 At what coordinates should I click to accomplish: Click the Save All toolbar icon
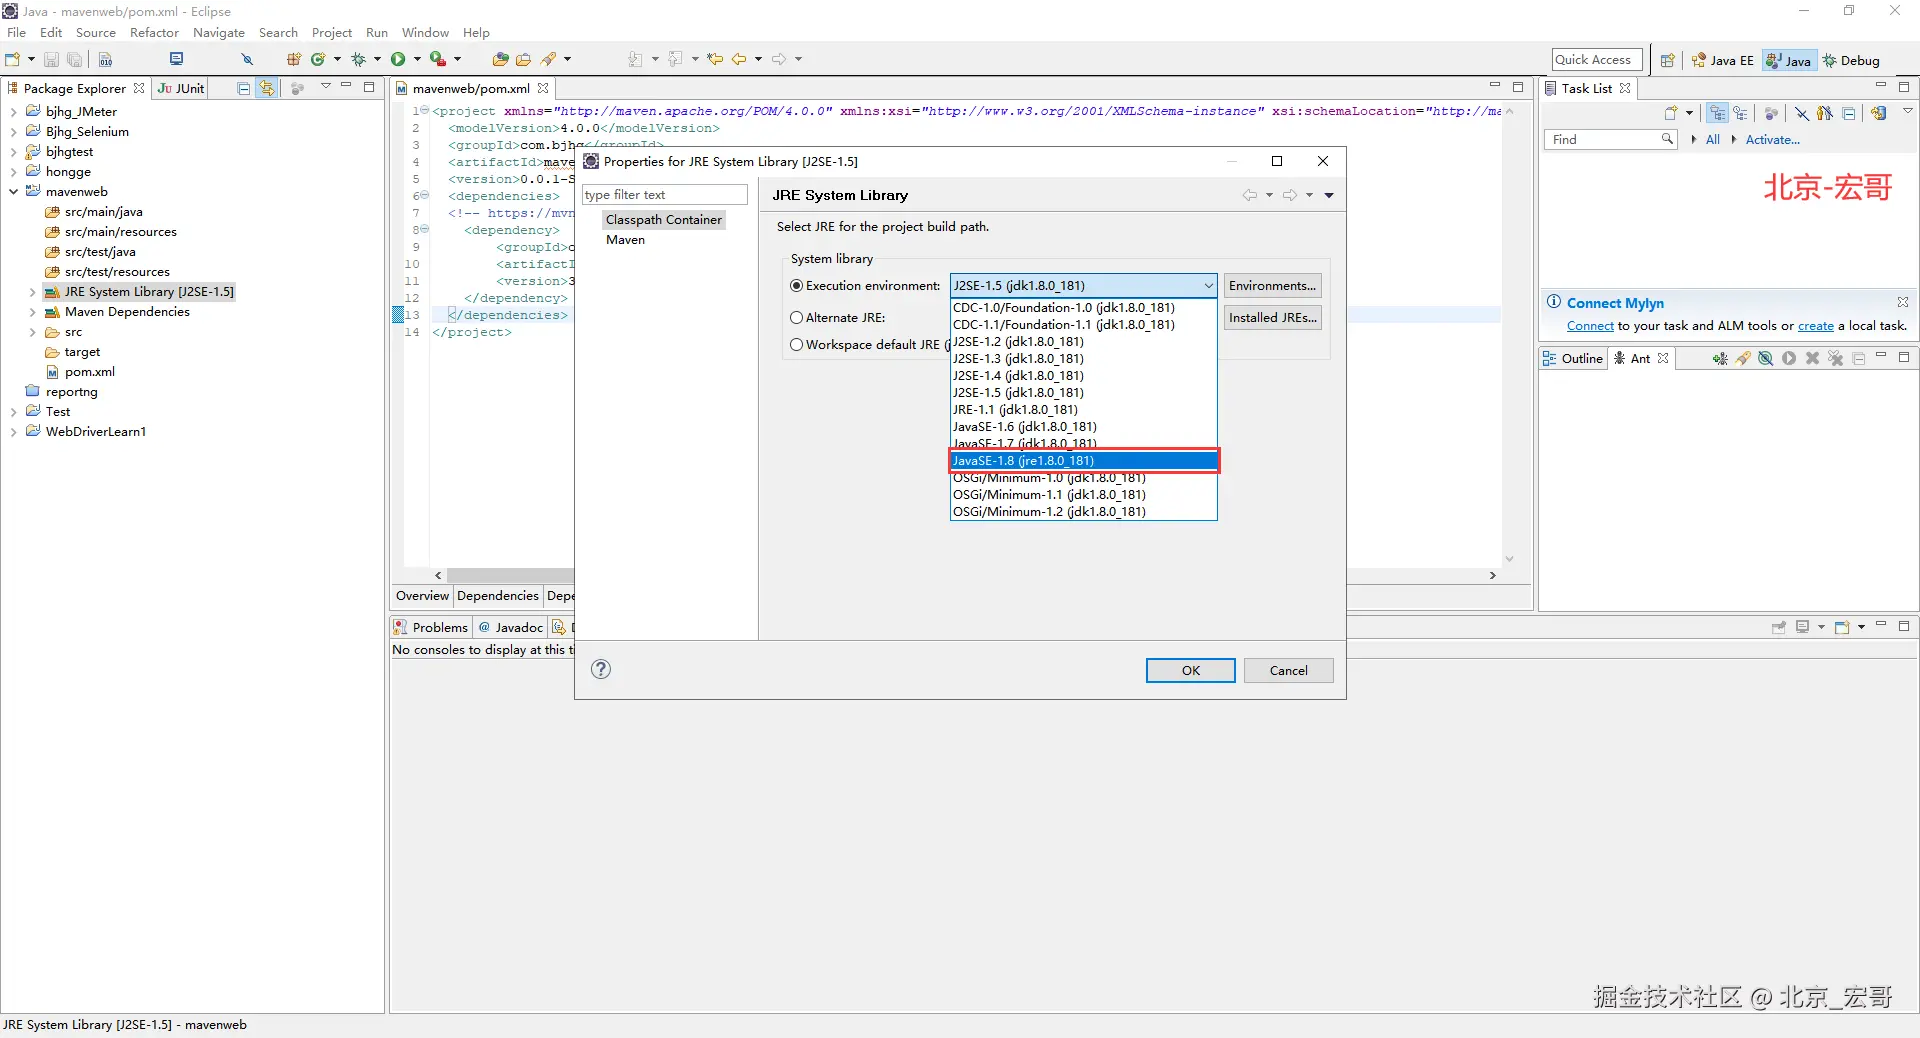click(74, 60)
